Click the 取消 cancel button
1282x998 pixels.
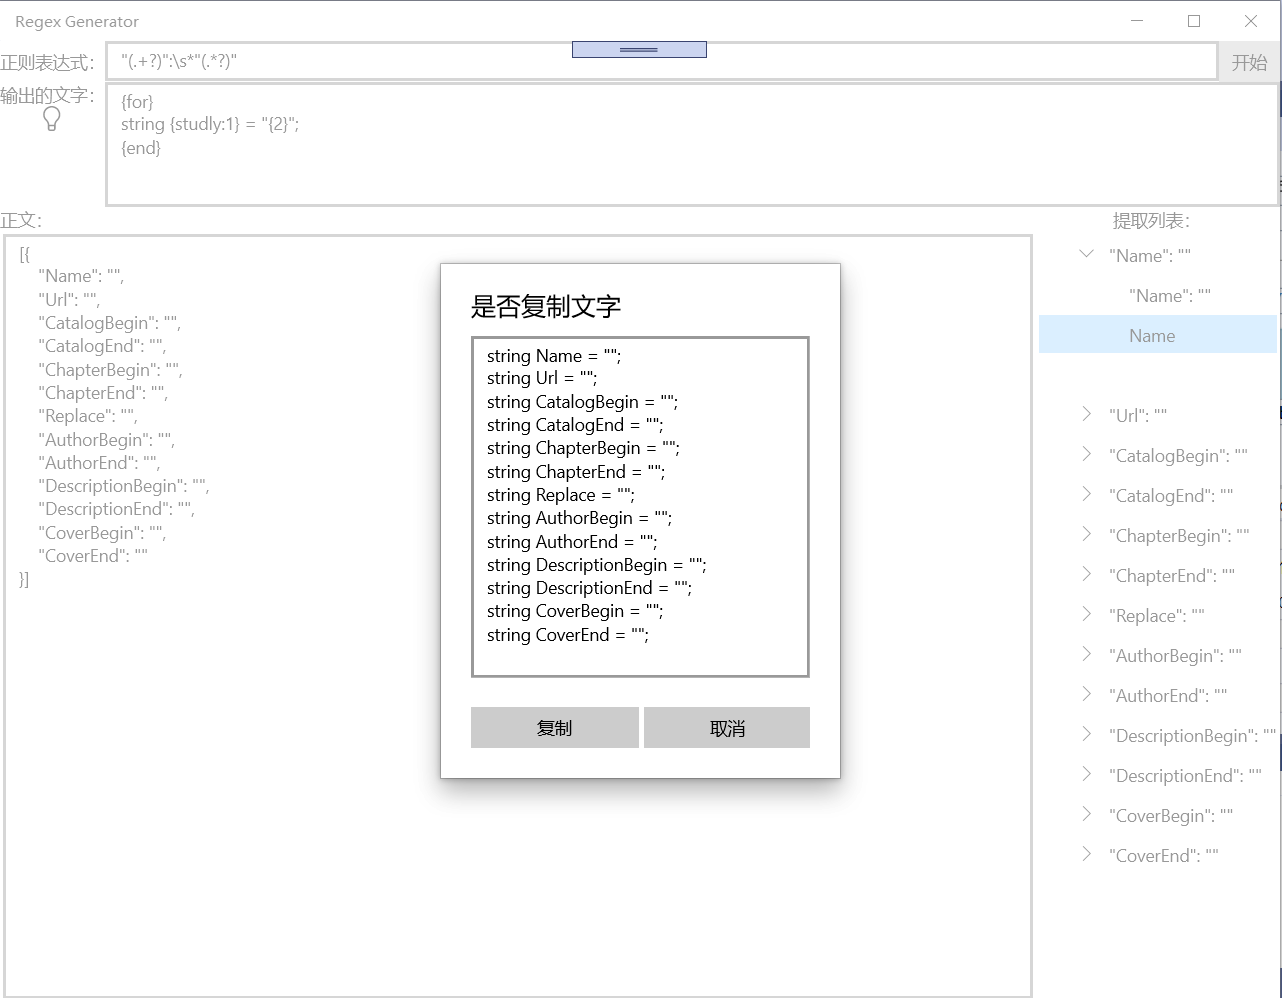point(727,728)
